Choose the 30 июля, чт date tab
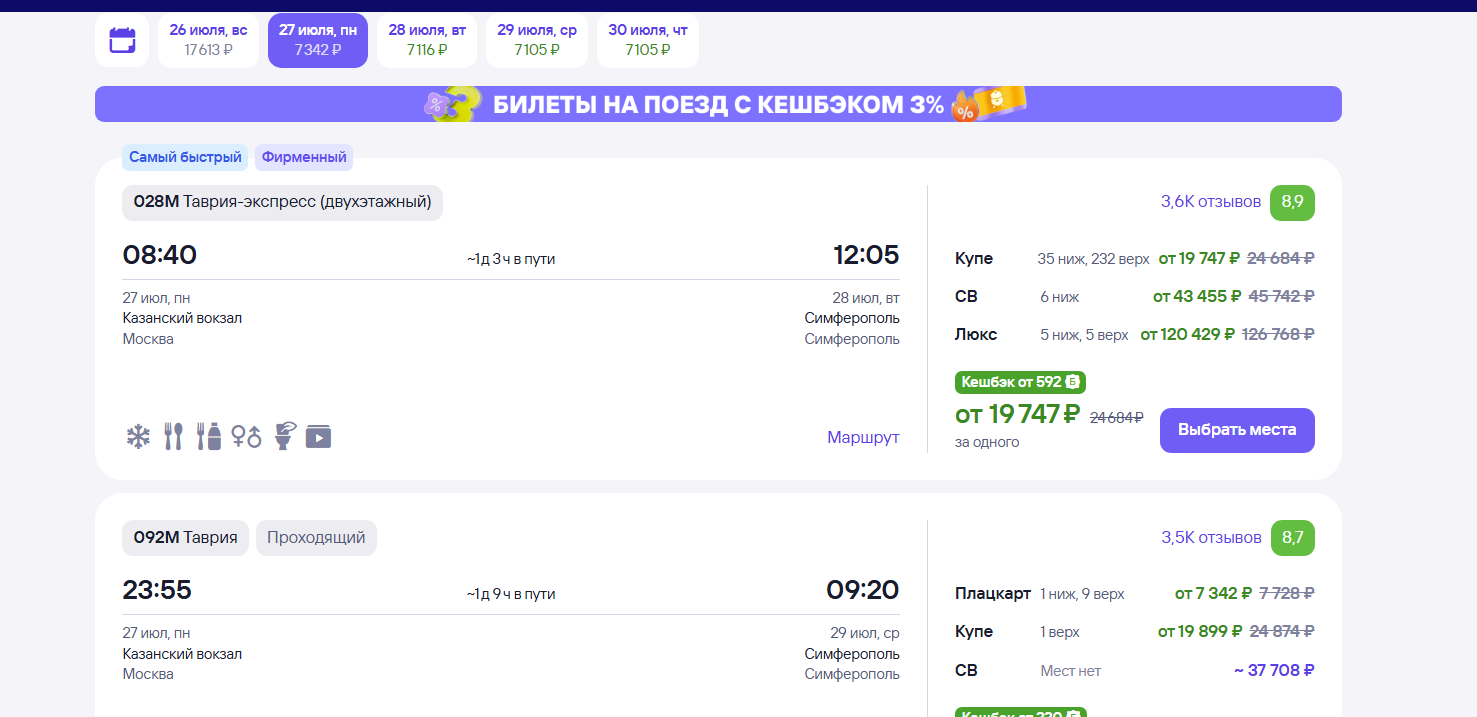The image size is (1477, 717). [648, 41]
